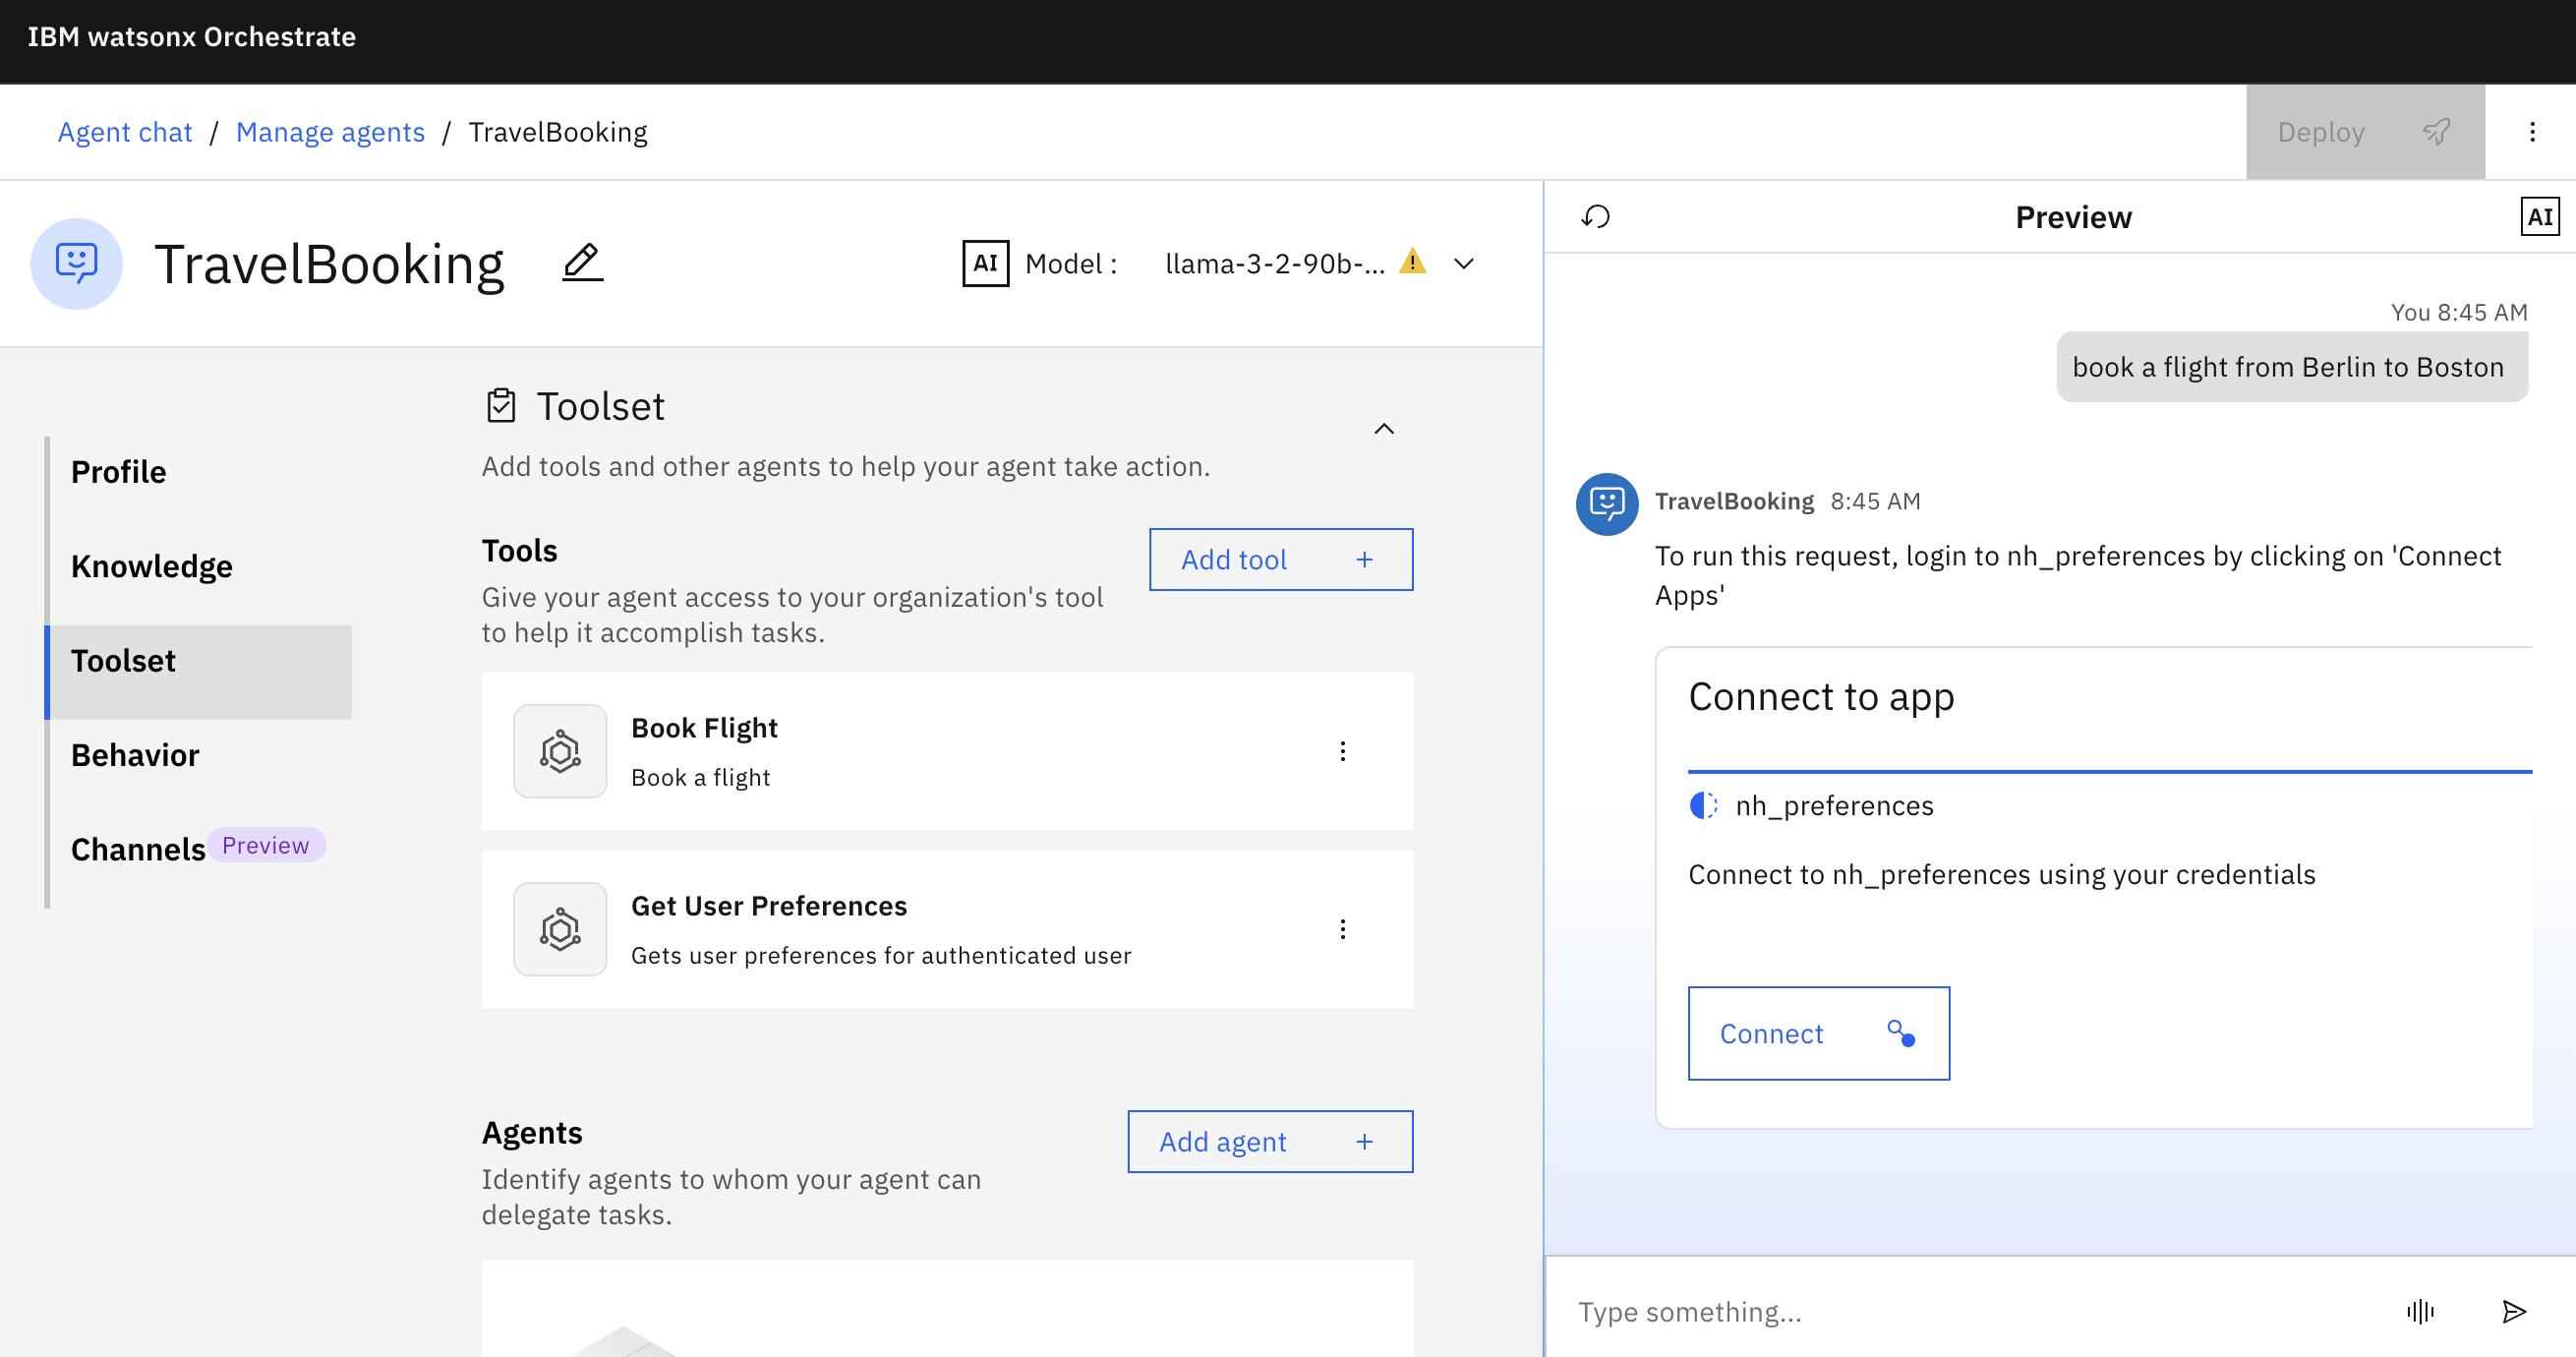Click the Add tool button
The height and width of the screenshot is (1357, 2576).
point(1280,559)
